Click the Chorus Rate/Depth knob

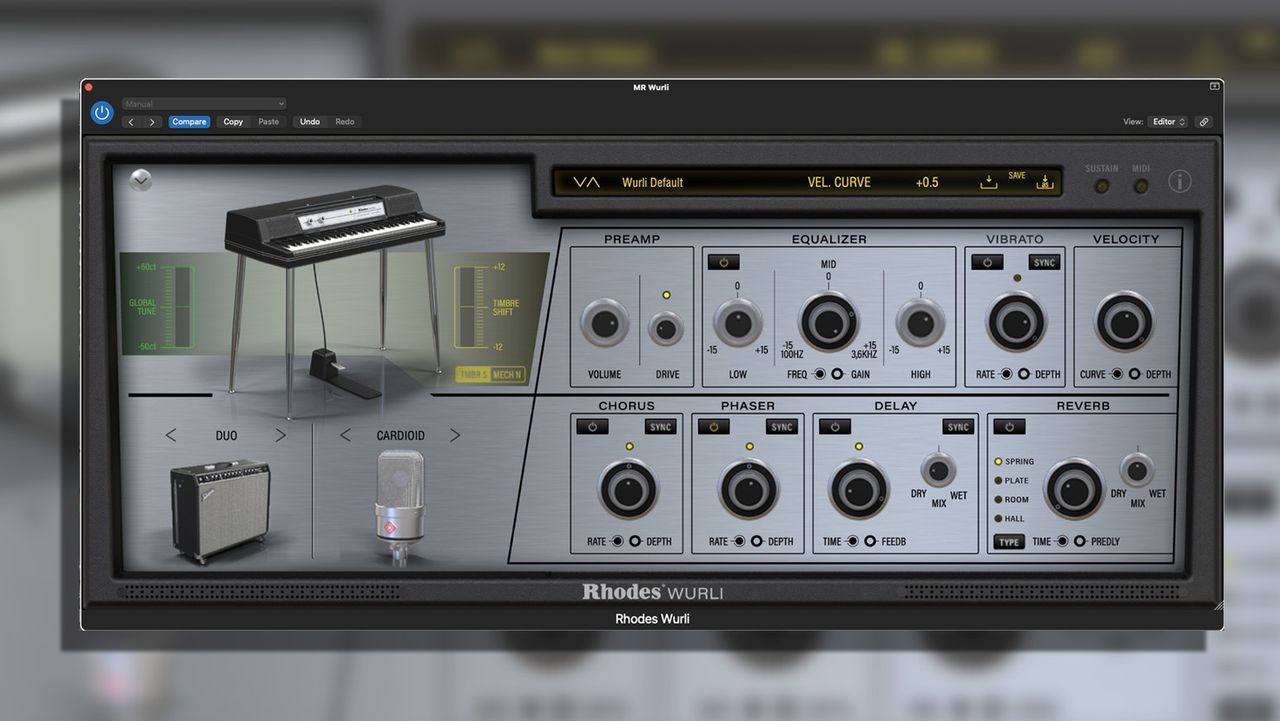tap(628, 489)
